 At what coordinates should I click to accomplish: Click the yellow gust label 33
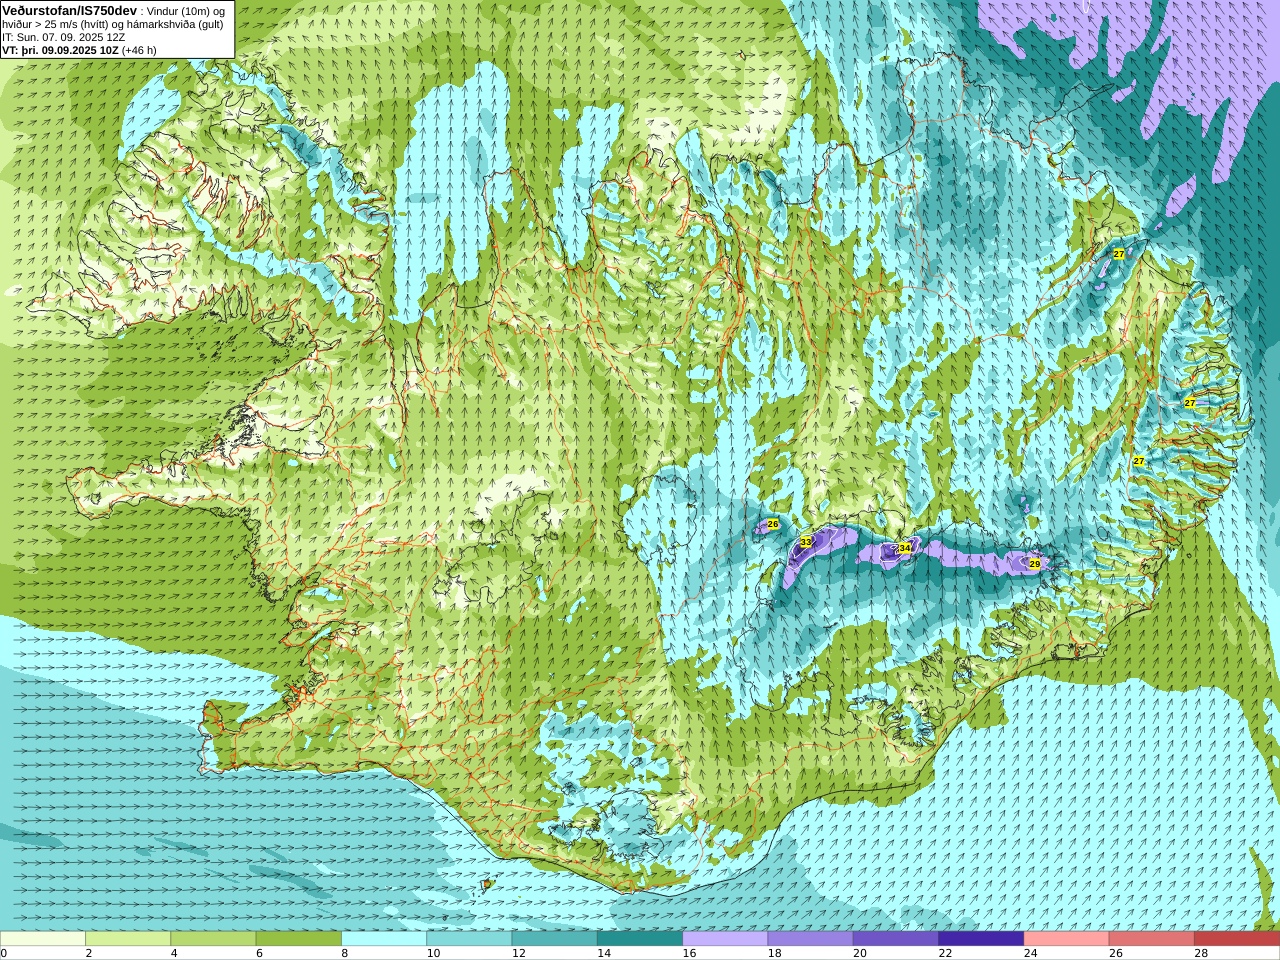tap(806, 542)
